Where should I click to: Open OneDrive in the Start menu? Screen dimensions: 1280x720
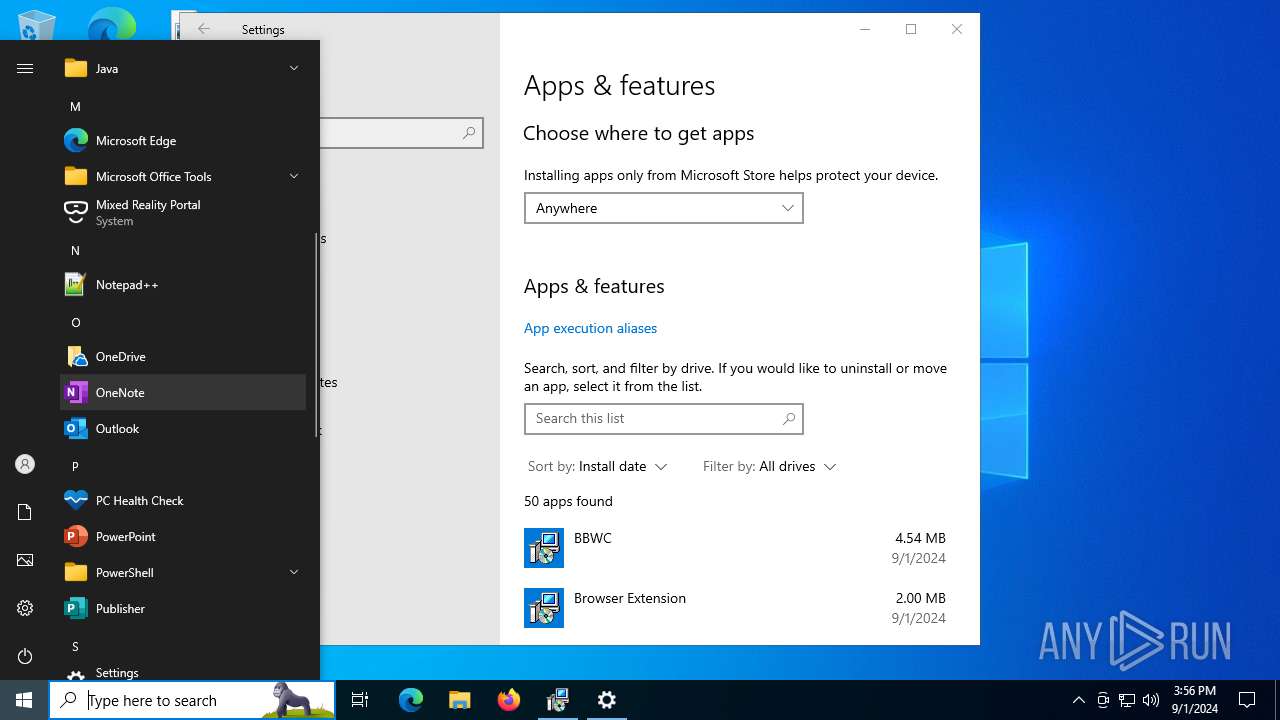pos(183,357)
